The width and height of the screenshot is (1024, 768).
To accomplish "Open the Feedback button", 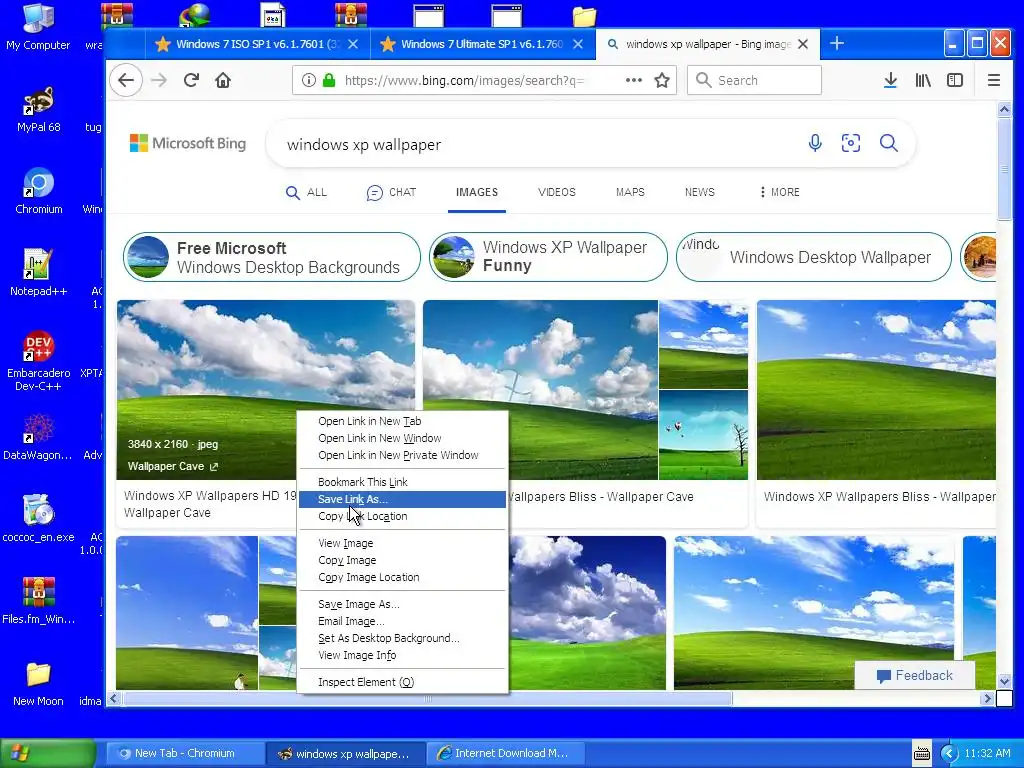I will 914,676.
